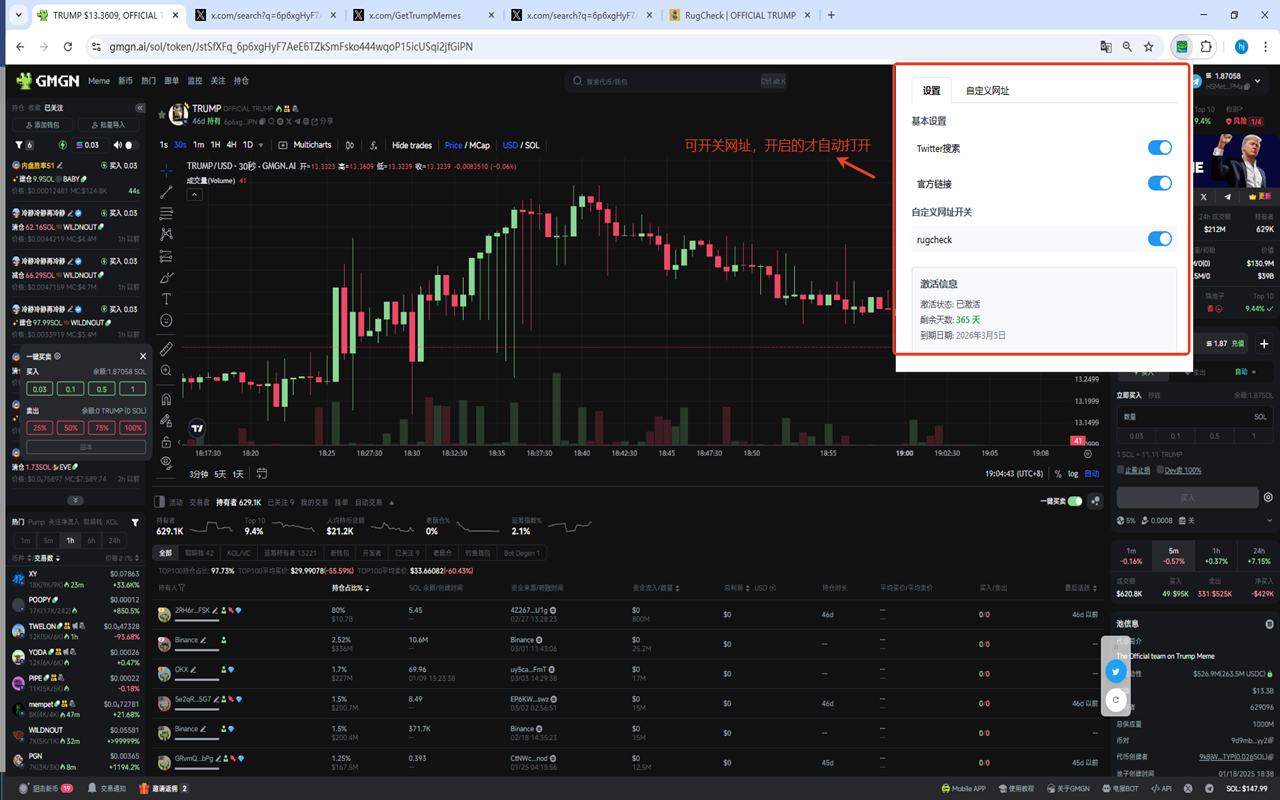Sort the hot list by 交易数
Viewport: 1280px width, 800px height.
coord(47,558)
